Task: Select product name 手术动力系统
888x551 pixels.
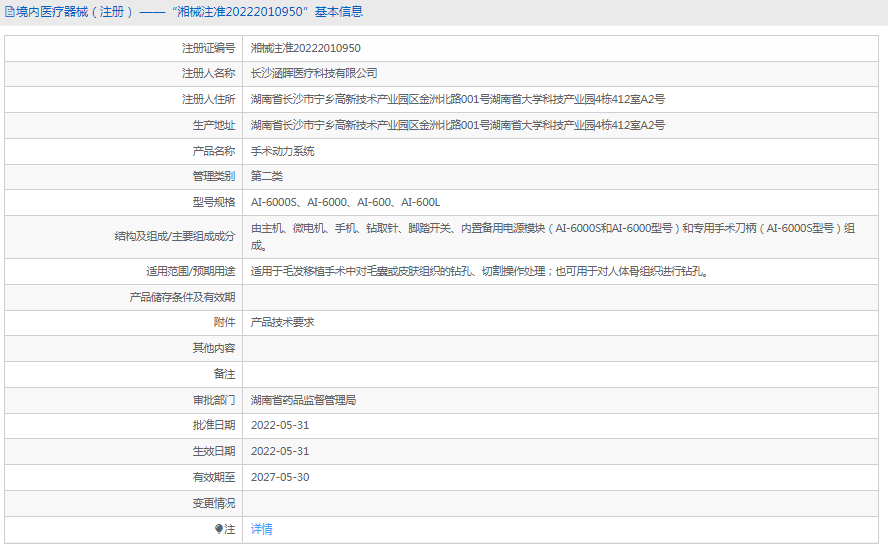Action: 283,151
